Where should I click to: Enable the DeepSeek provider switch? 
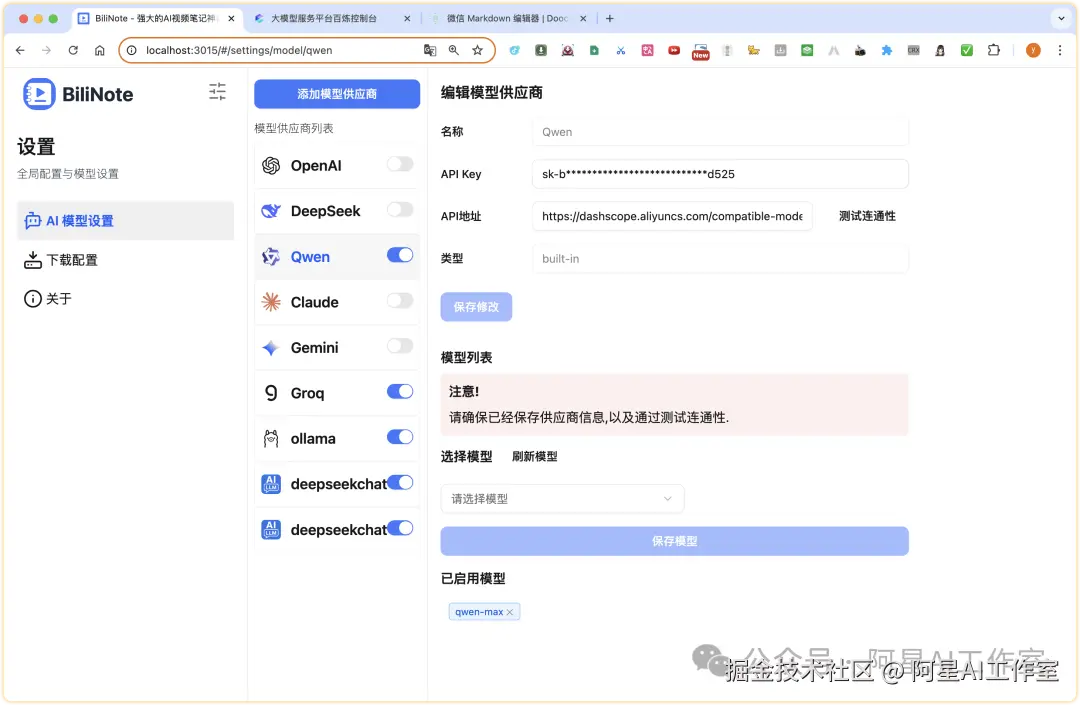tap(399, 209)
